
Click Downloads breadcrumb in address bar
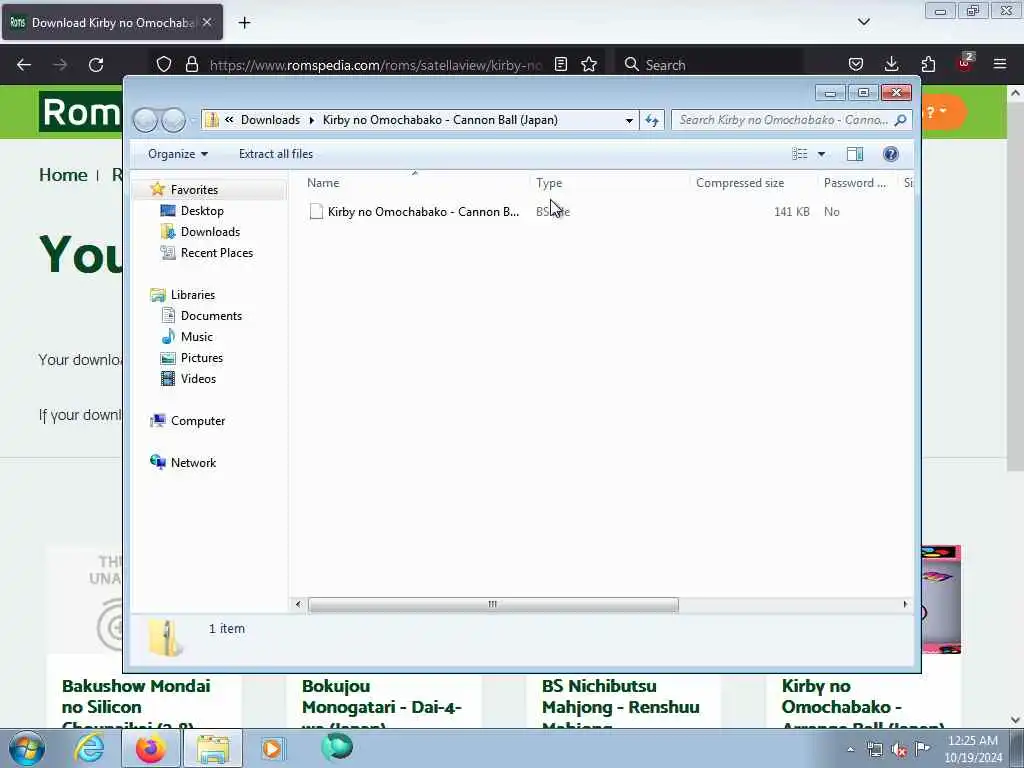(x=270, y=120)
